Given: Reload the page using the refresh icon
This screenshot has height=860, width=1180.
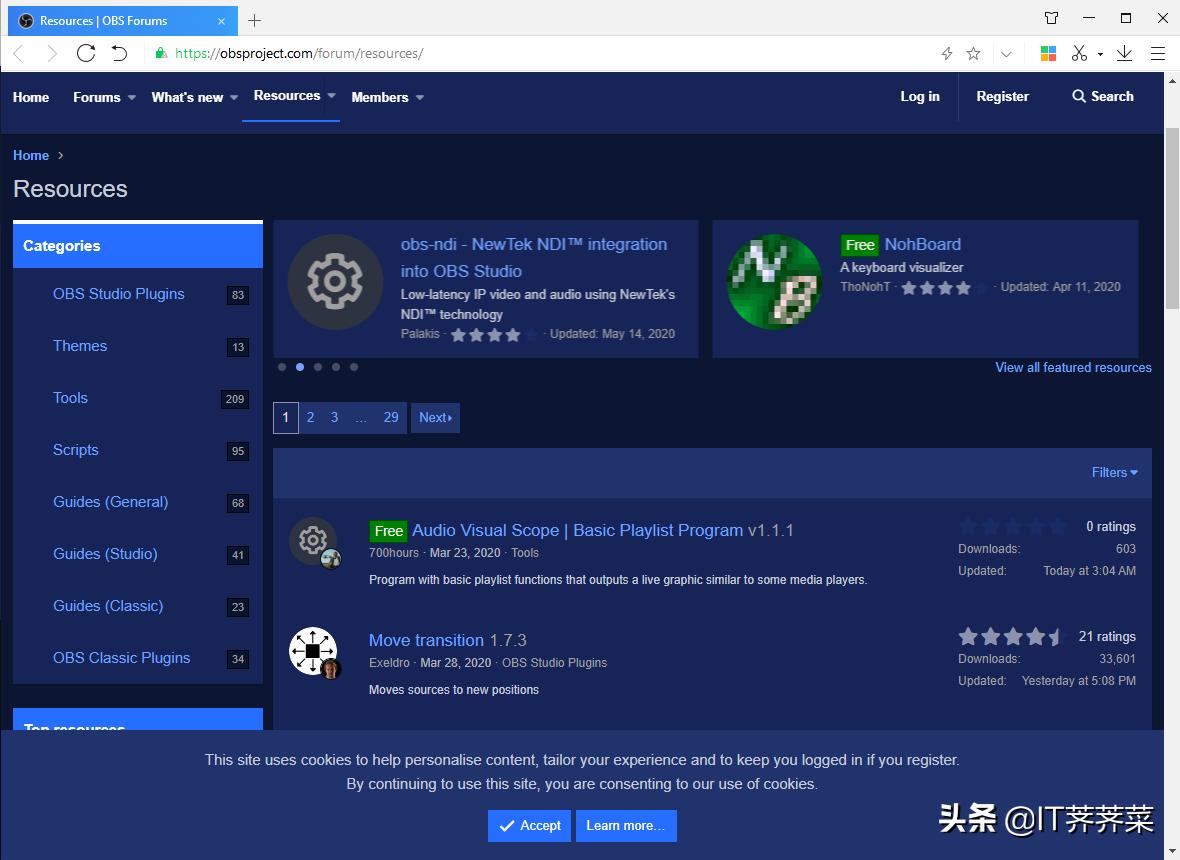Looking at the screenshot, I should (86, 53).
